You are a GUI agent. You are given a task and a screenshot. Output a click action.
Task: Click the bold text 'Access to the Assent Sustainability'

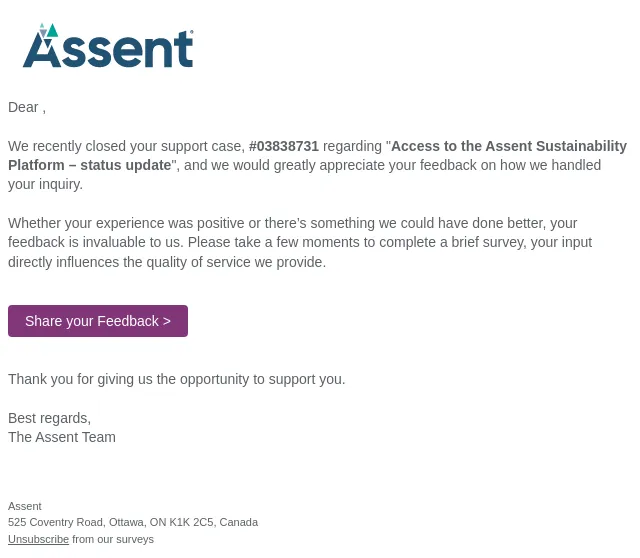(x=509, y=146)
